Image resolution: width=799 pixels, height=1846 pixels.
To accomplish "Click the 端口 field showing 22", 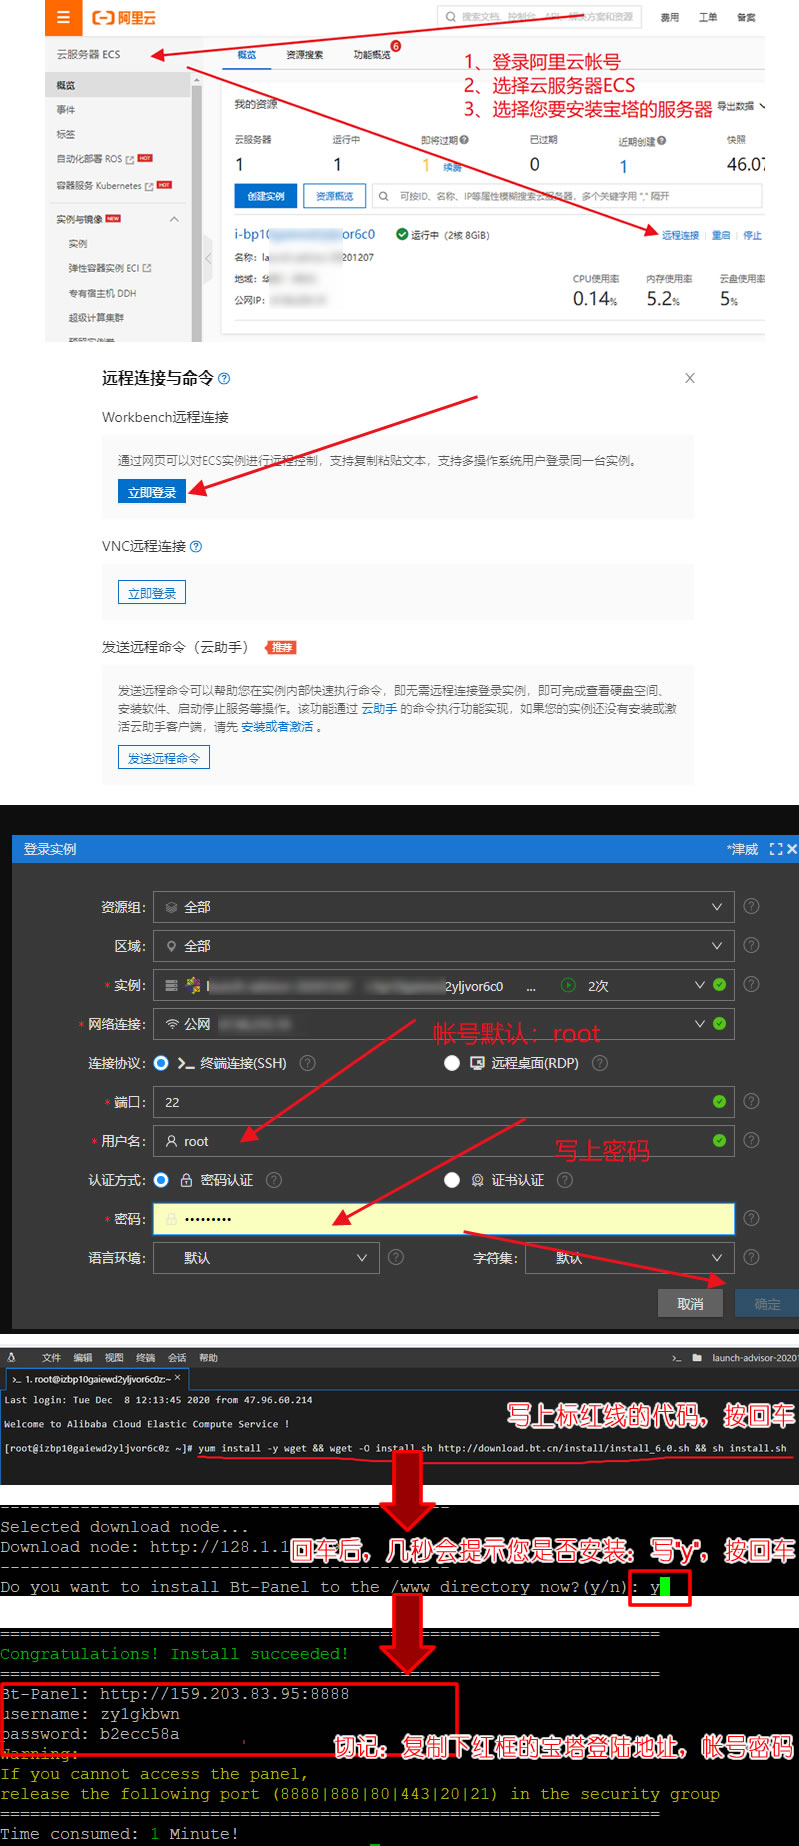I will (444, 1102).
